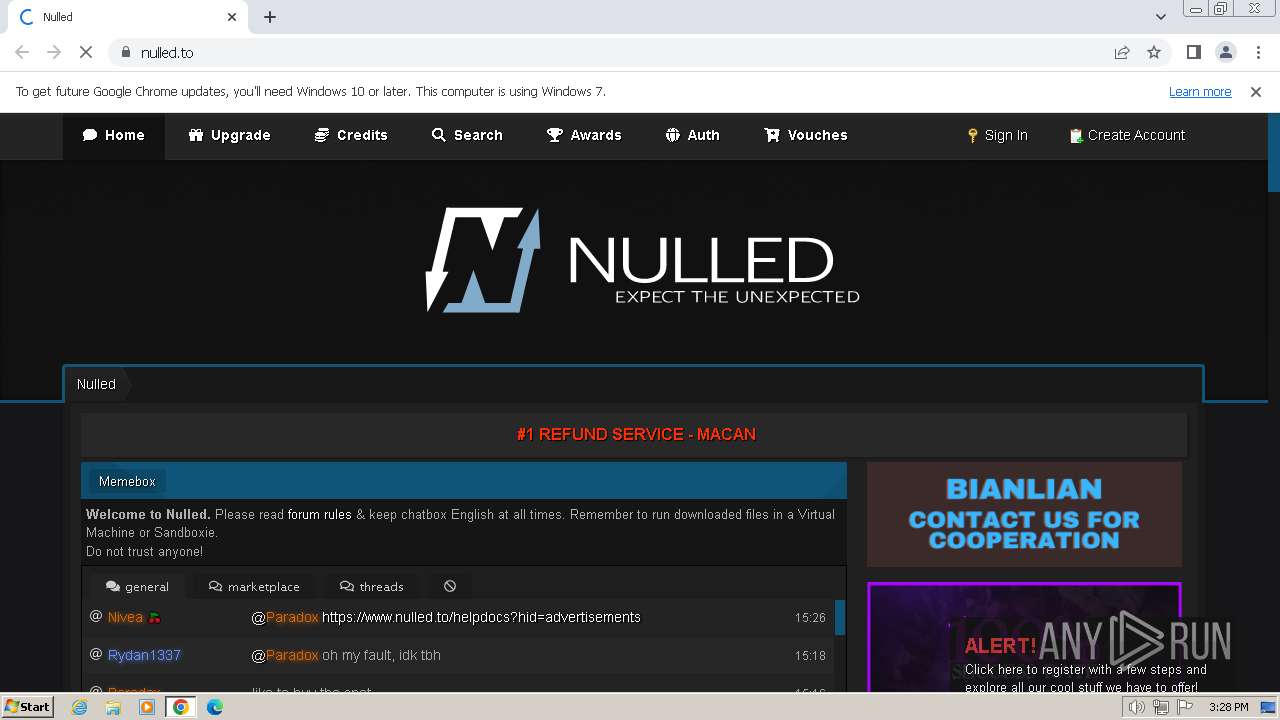1280x720 pixels.
Task: Share this page icon
Action: pyautogui.click(x=1122, y=52)
